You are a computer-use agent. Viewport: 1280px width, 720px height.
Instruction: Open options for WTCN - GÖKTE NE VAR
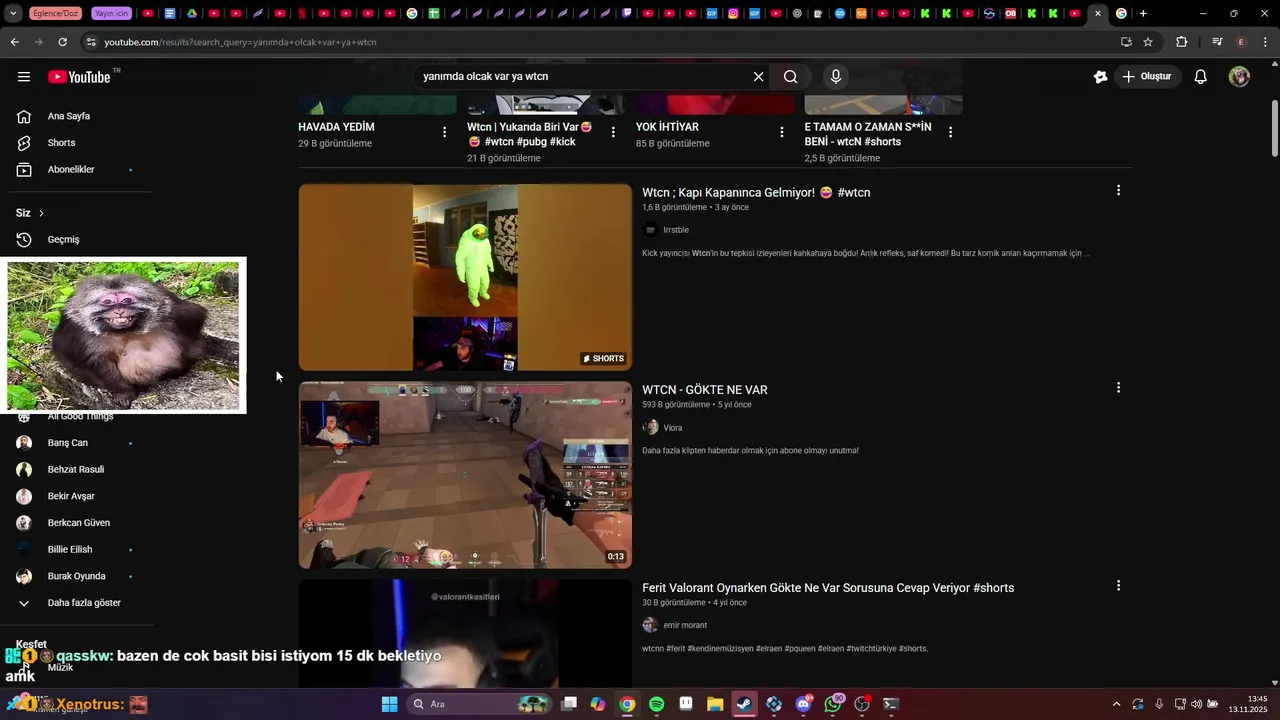pyautogui.click(x=1118, y=388)
